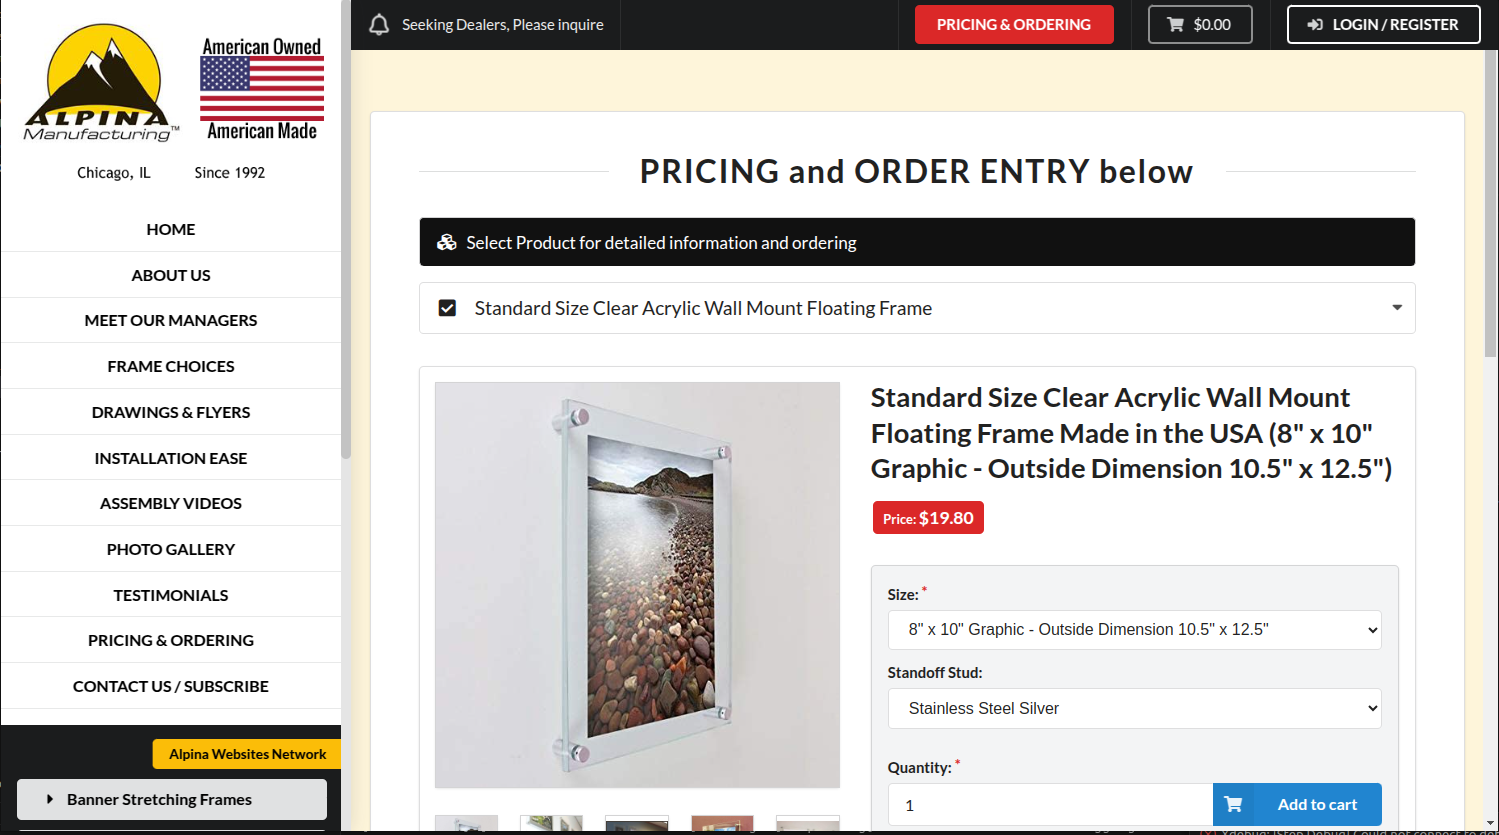Open the Frame Choices menu item
This screenshot has width=1499, height=835.
pyautogui.click(x=171, y=367)
